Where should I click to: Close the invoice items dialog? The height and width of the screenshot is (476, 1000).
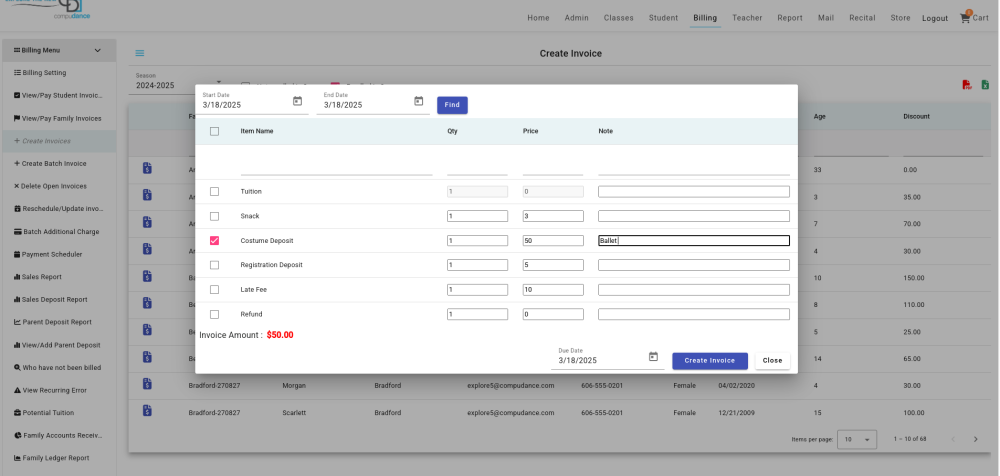772,361
